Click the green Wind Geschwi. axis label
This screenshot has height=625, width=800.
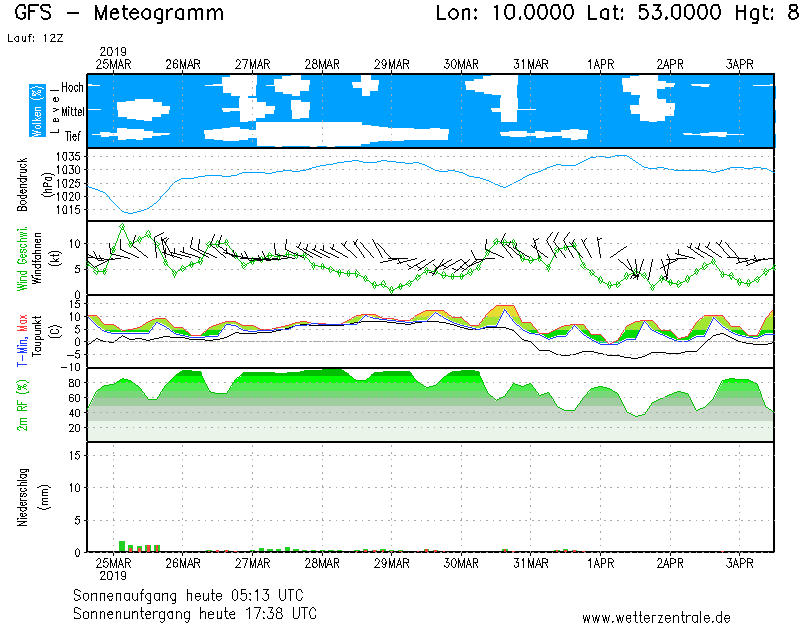[23, 259]
